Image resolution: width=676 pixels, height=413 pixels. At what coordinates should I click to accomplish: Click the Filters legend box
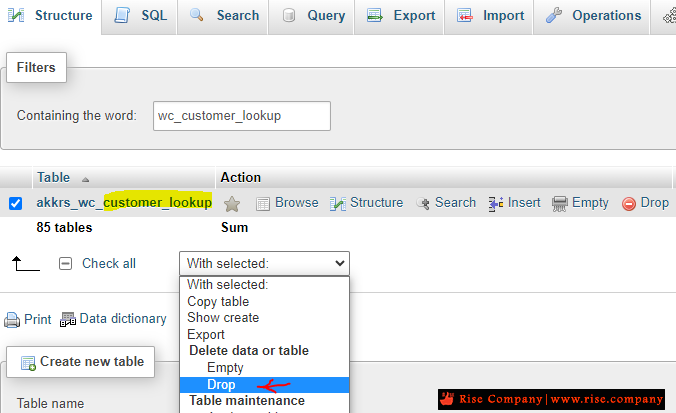tap(36, 67)
